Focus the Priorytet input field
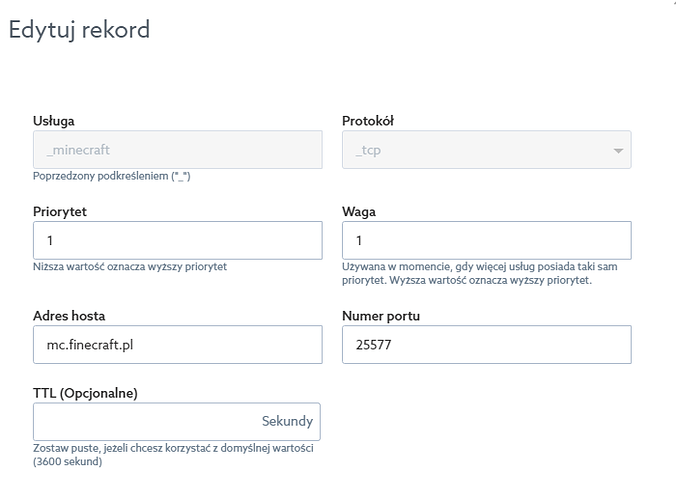 [x=177, y=240]
